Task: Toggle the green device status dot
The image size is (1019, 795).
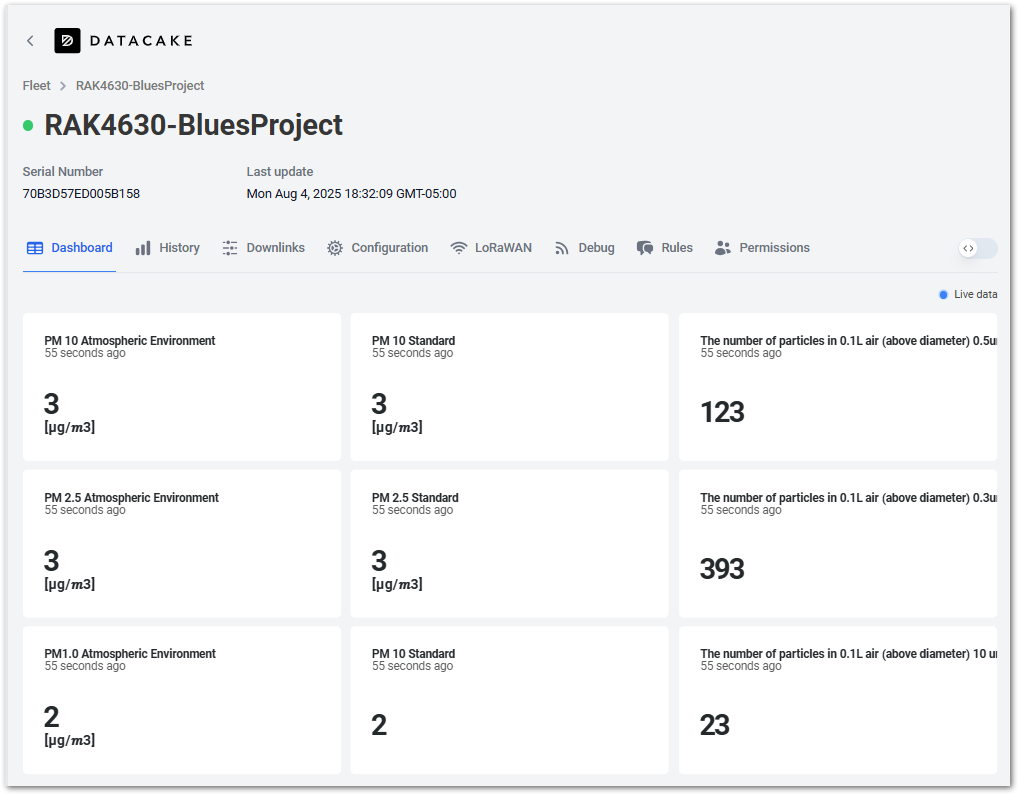Action: pyautogui.click(x=28, y=127)
